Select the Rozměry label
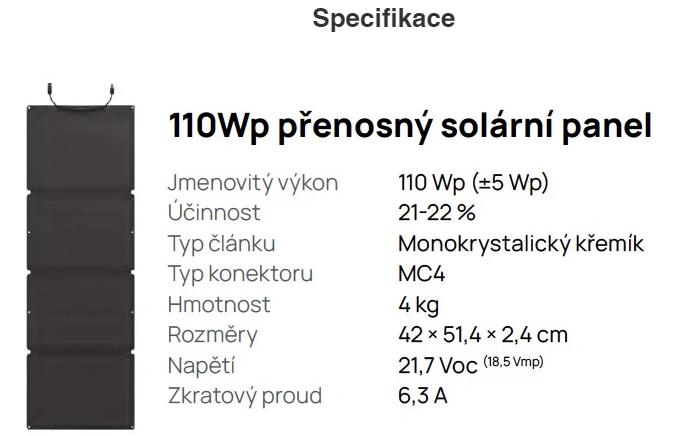The width and height of the screenshot is (676, 436). click(x=212, y=335)
